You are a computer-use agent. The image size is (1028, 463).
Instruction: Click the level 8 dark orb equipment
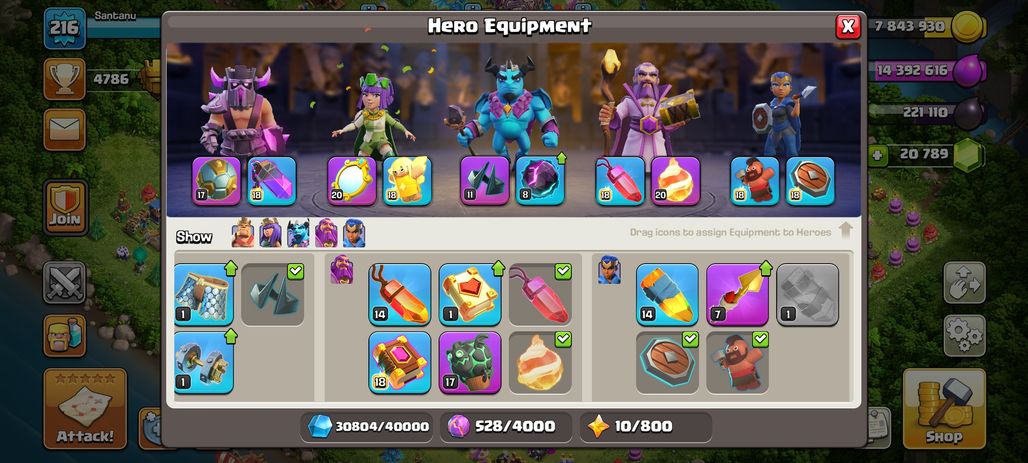(540, 181)
